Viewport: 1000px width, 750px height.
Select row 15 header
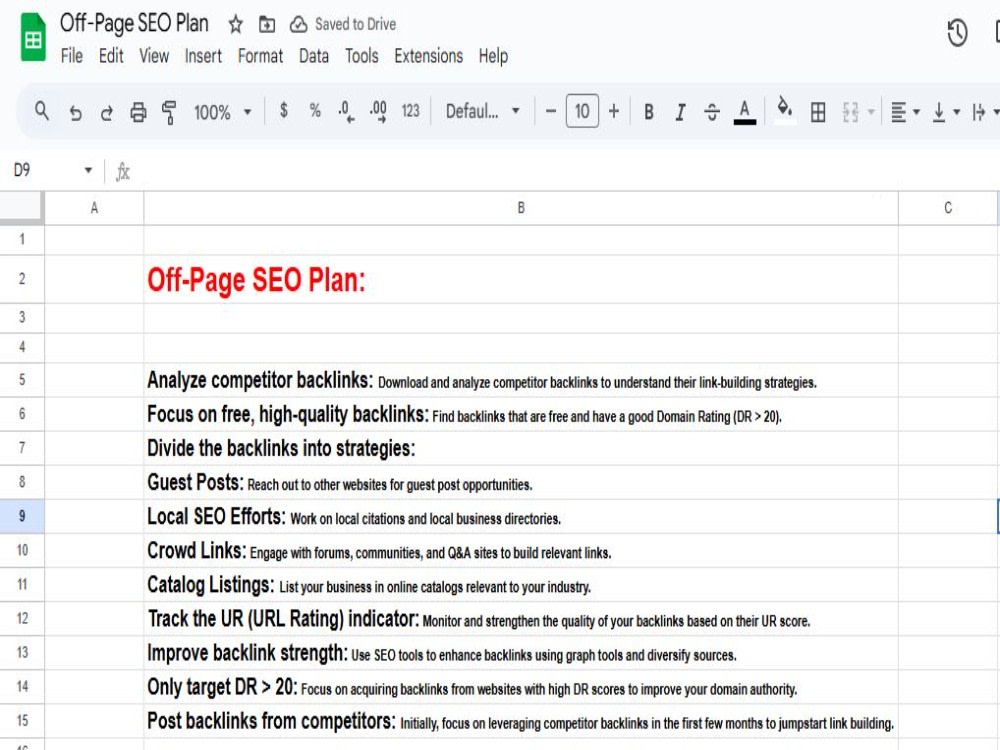tap(22, 721)
